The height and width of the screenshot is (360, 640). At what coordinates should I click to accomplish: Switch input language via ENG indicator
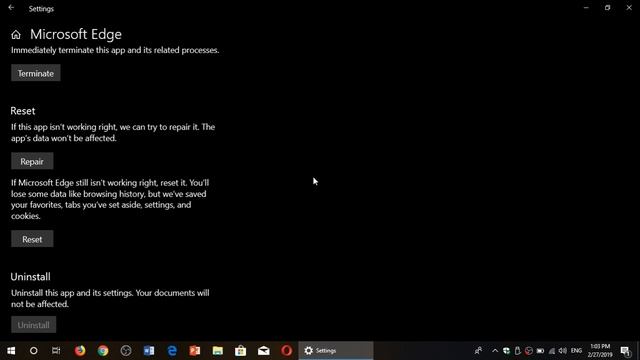pyautogui.click(x=576, y=351)
